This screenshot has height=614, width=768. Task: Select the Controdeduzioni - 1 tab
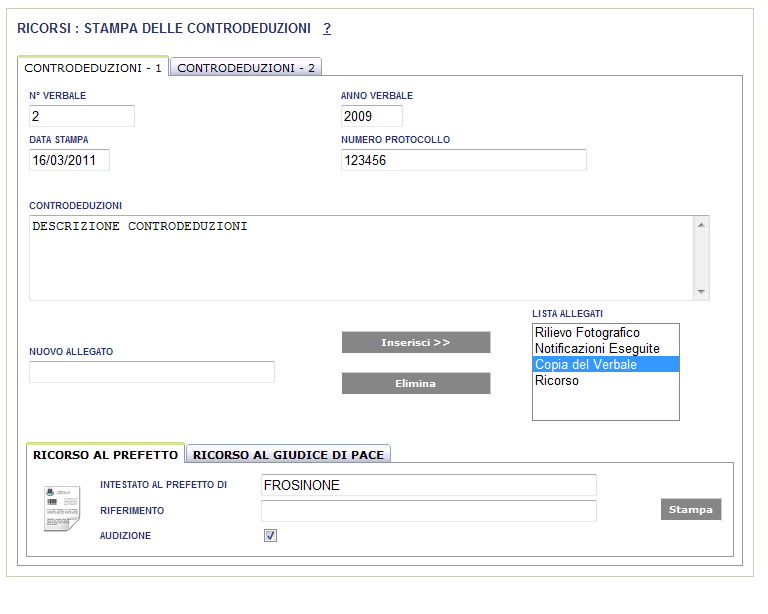coord(93,68)
